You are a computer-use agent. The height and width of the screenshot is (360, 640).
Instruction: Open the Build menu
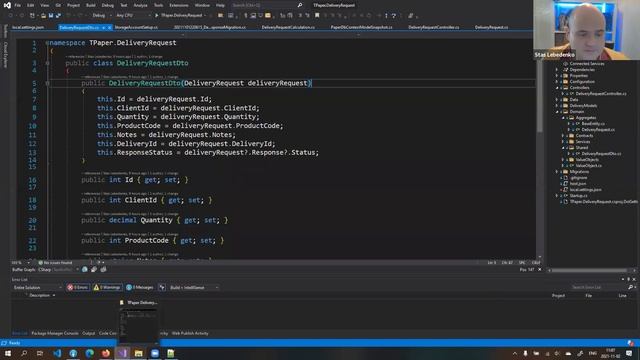(x=91, y=5)
